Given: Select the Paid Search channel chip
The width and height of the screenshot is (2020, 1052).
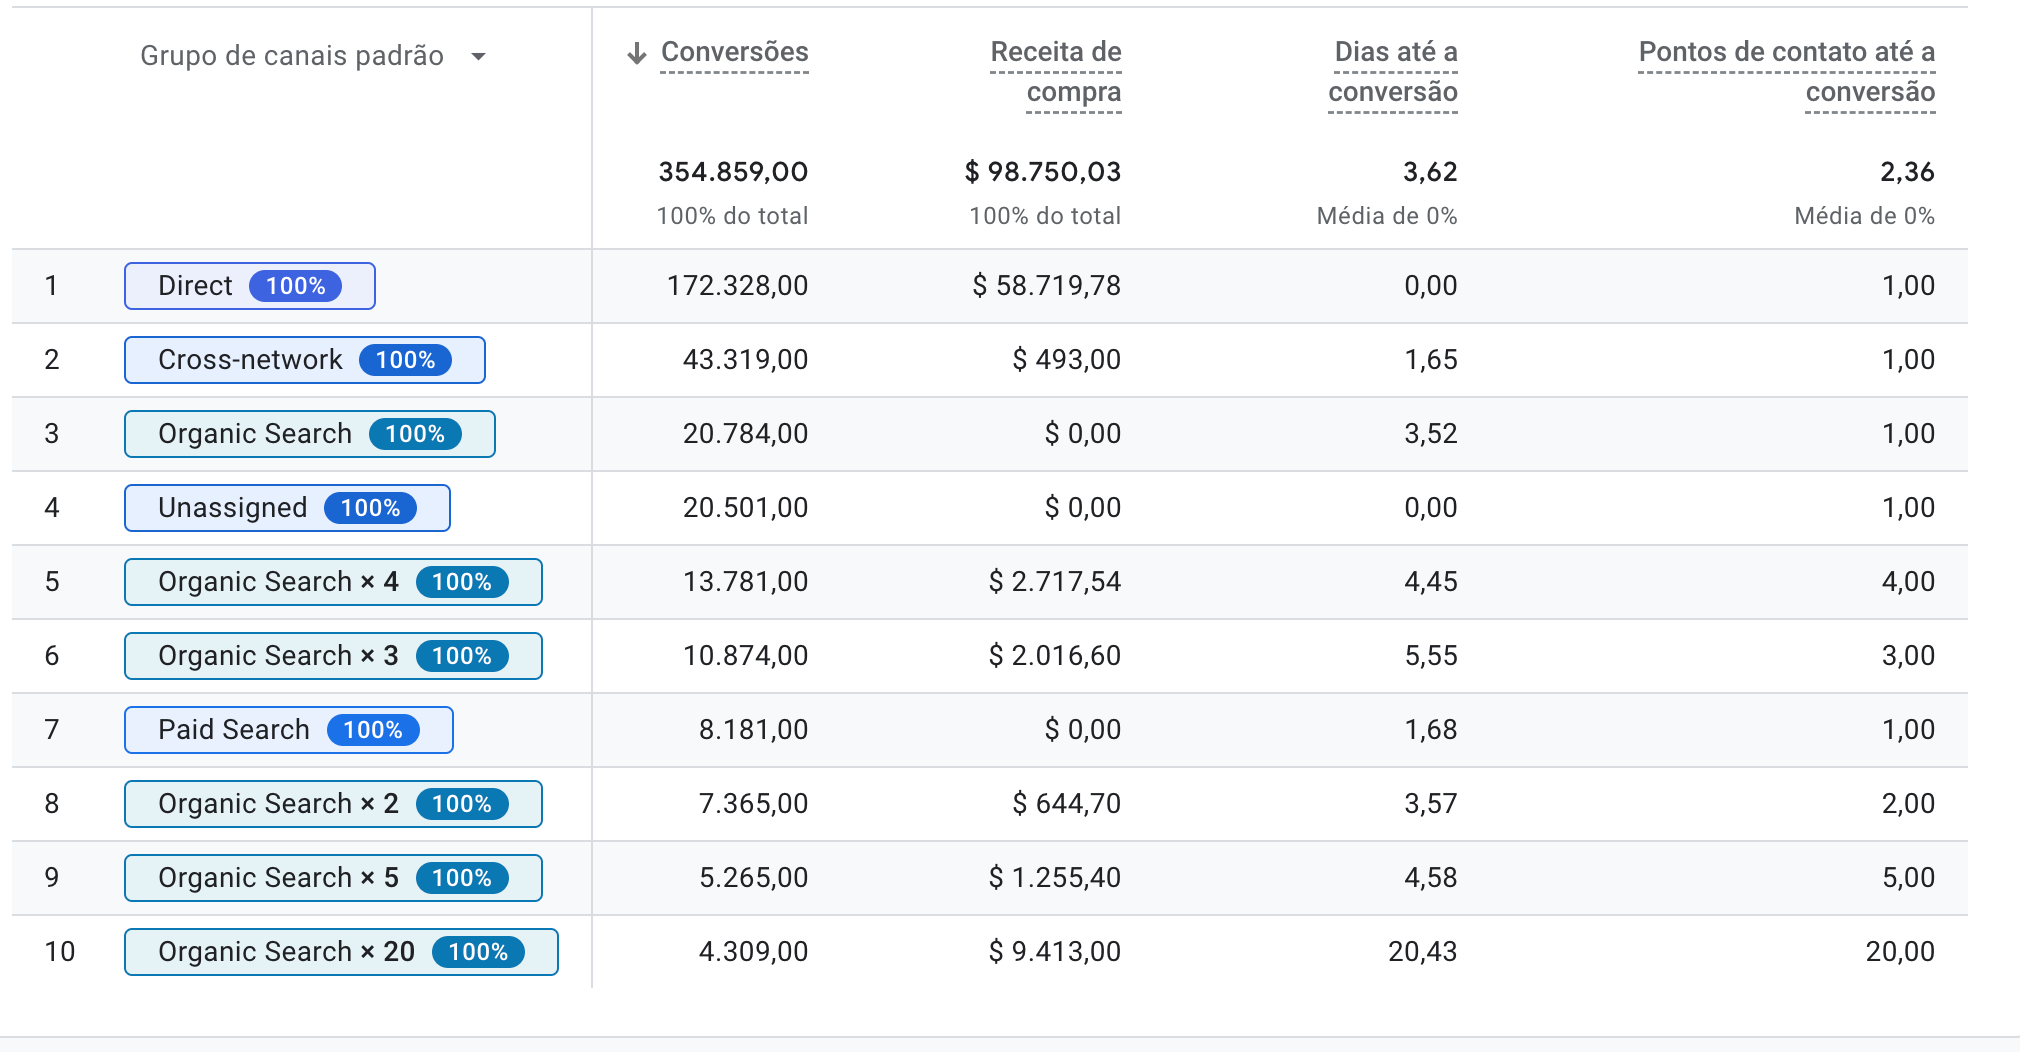Looking at the screenshot, I should coord(288,730).
